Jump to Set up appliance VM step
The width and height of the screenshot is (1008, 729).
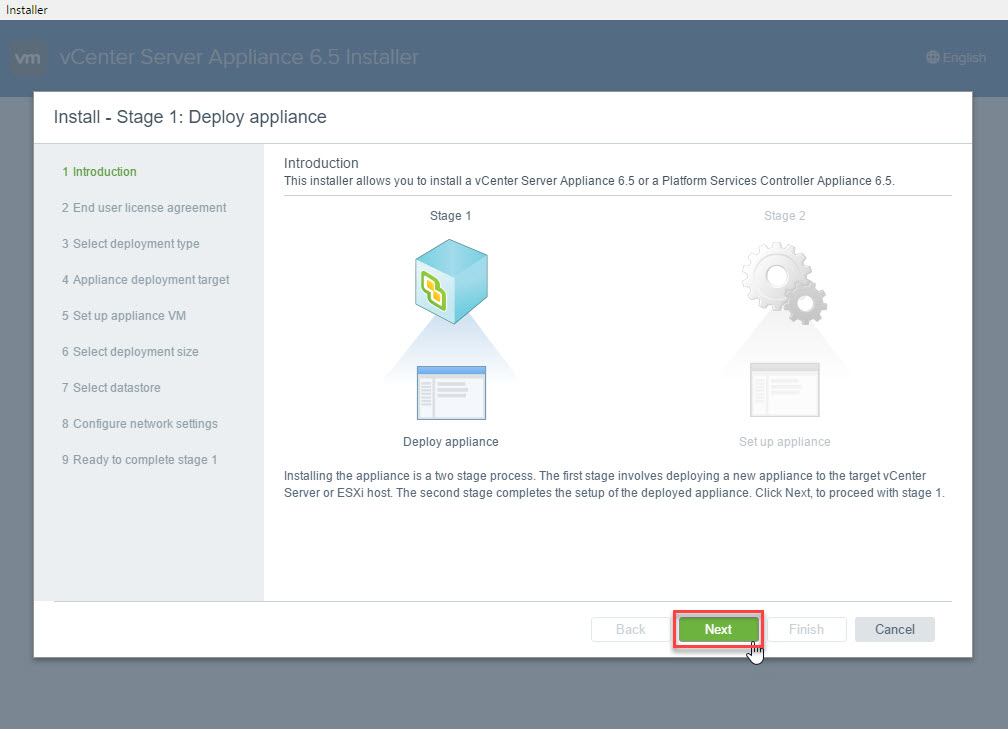coord(124,316)
